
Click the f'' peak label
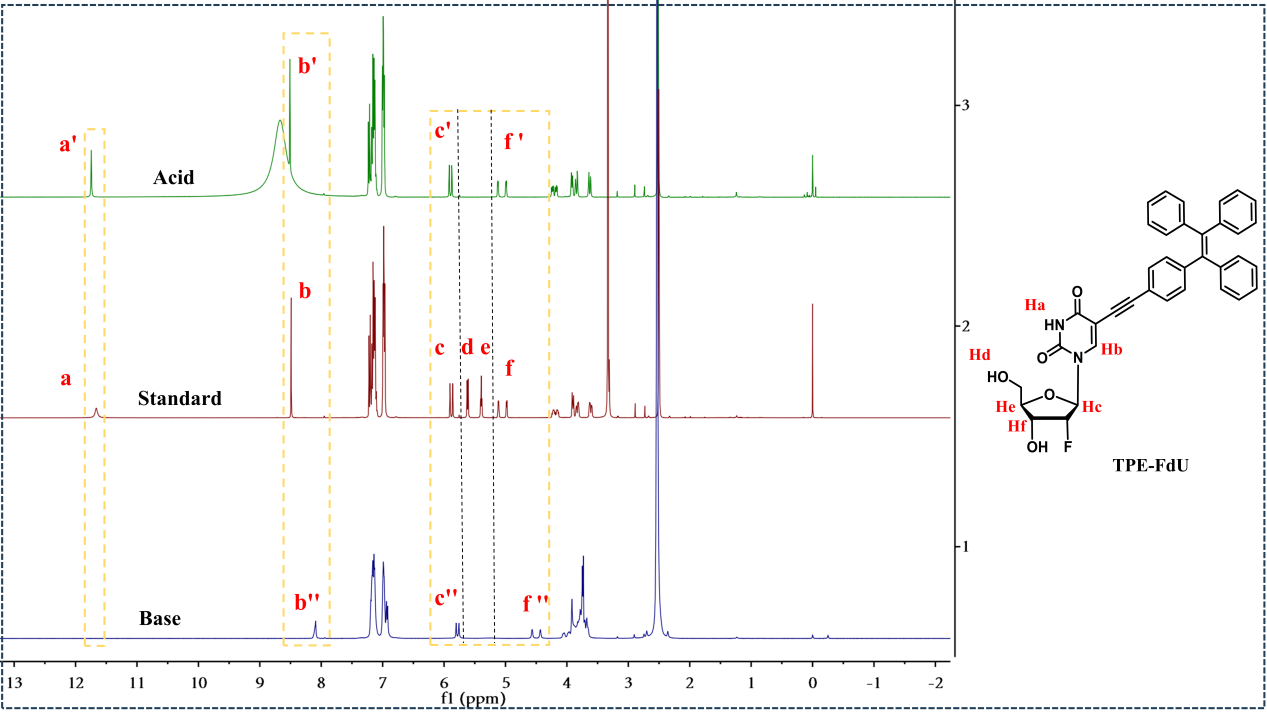pyautogui.click(x=537, y=604)
